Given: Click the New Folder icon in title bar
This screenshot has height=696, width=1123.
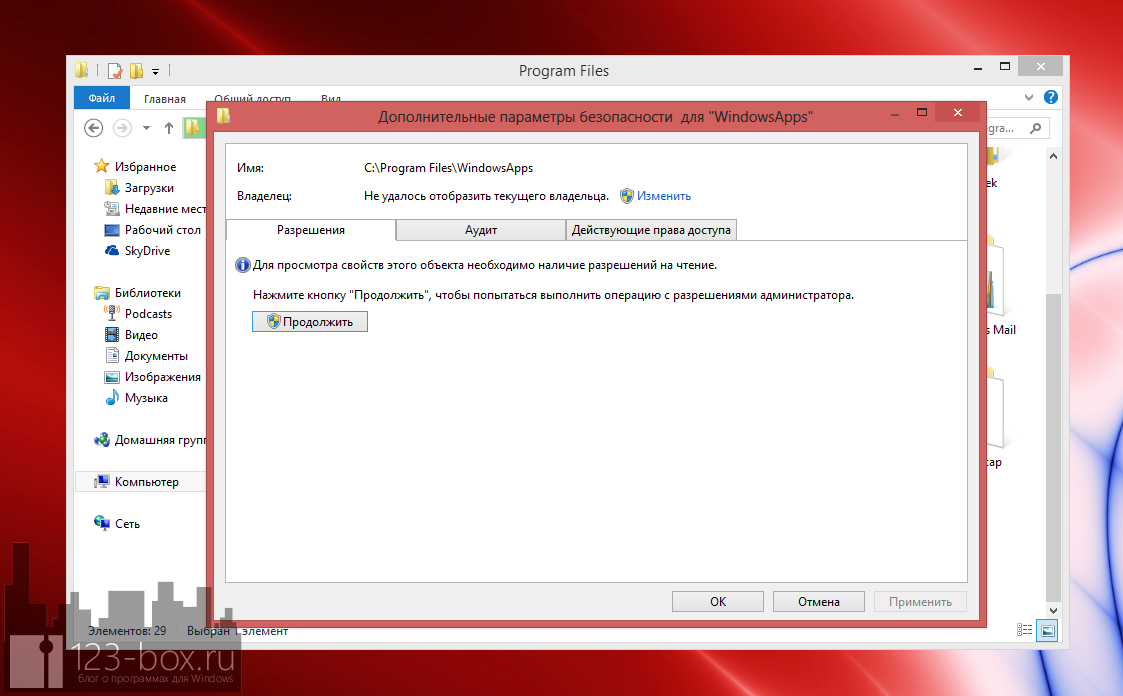Looking at the screenshot, I should coord(136,71).
